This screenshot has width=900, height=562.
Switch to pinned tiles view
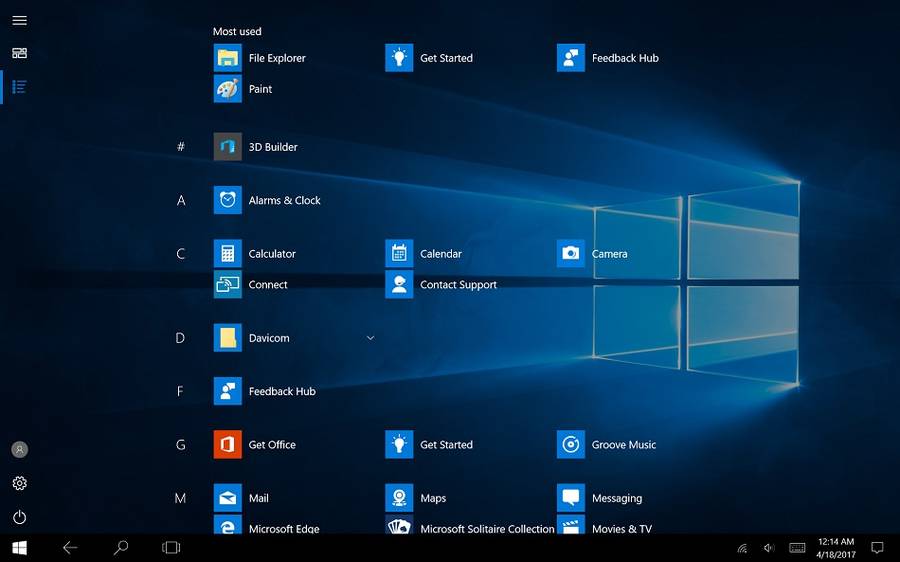[19, 53]
